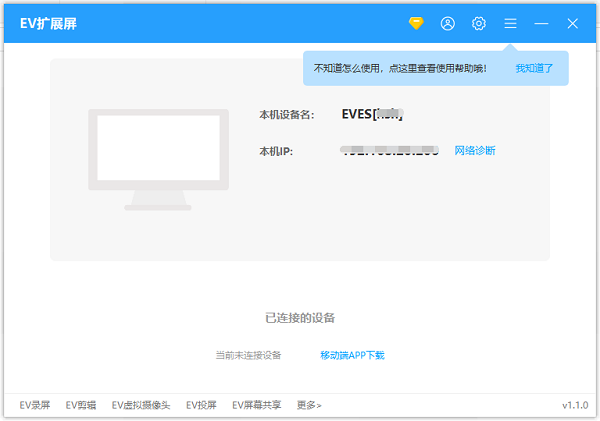Open EV投屏 from the bottom bar

pos(201,405)
